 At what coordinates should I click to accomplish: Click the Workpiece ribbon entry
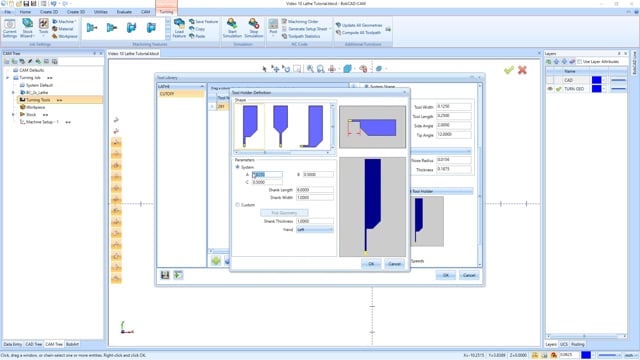coord(64,36)
